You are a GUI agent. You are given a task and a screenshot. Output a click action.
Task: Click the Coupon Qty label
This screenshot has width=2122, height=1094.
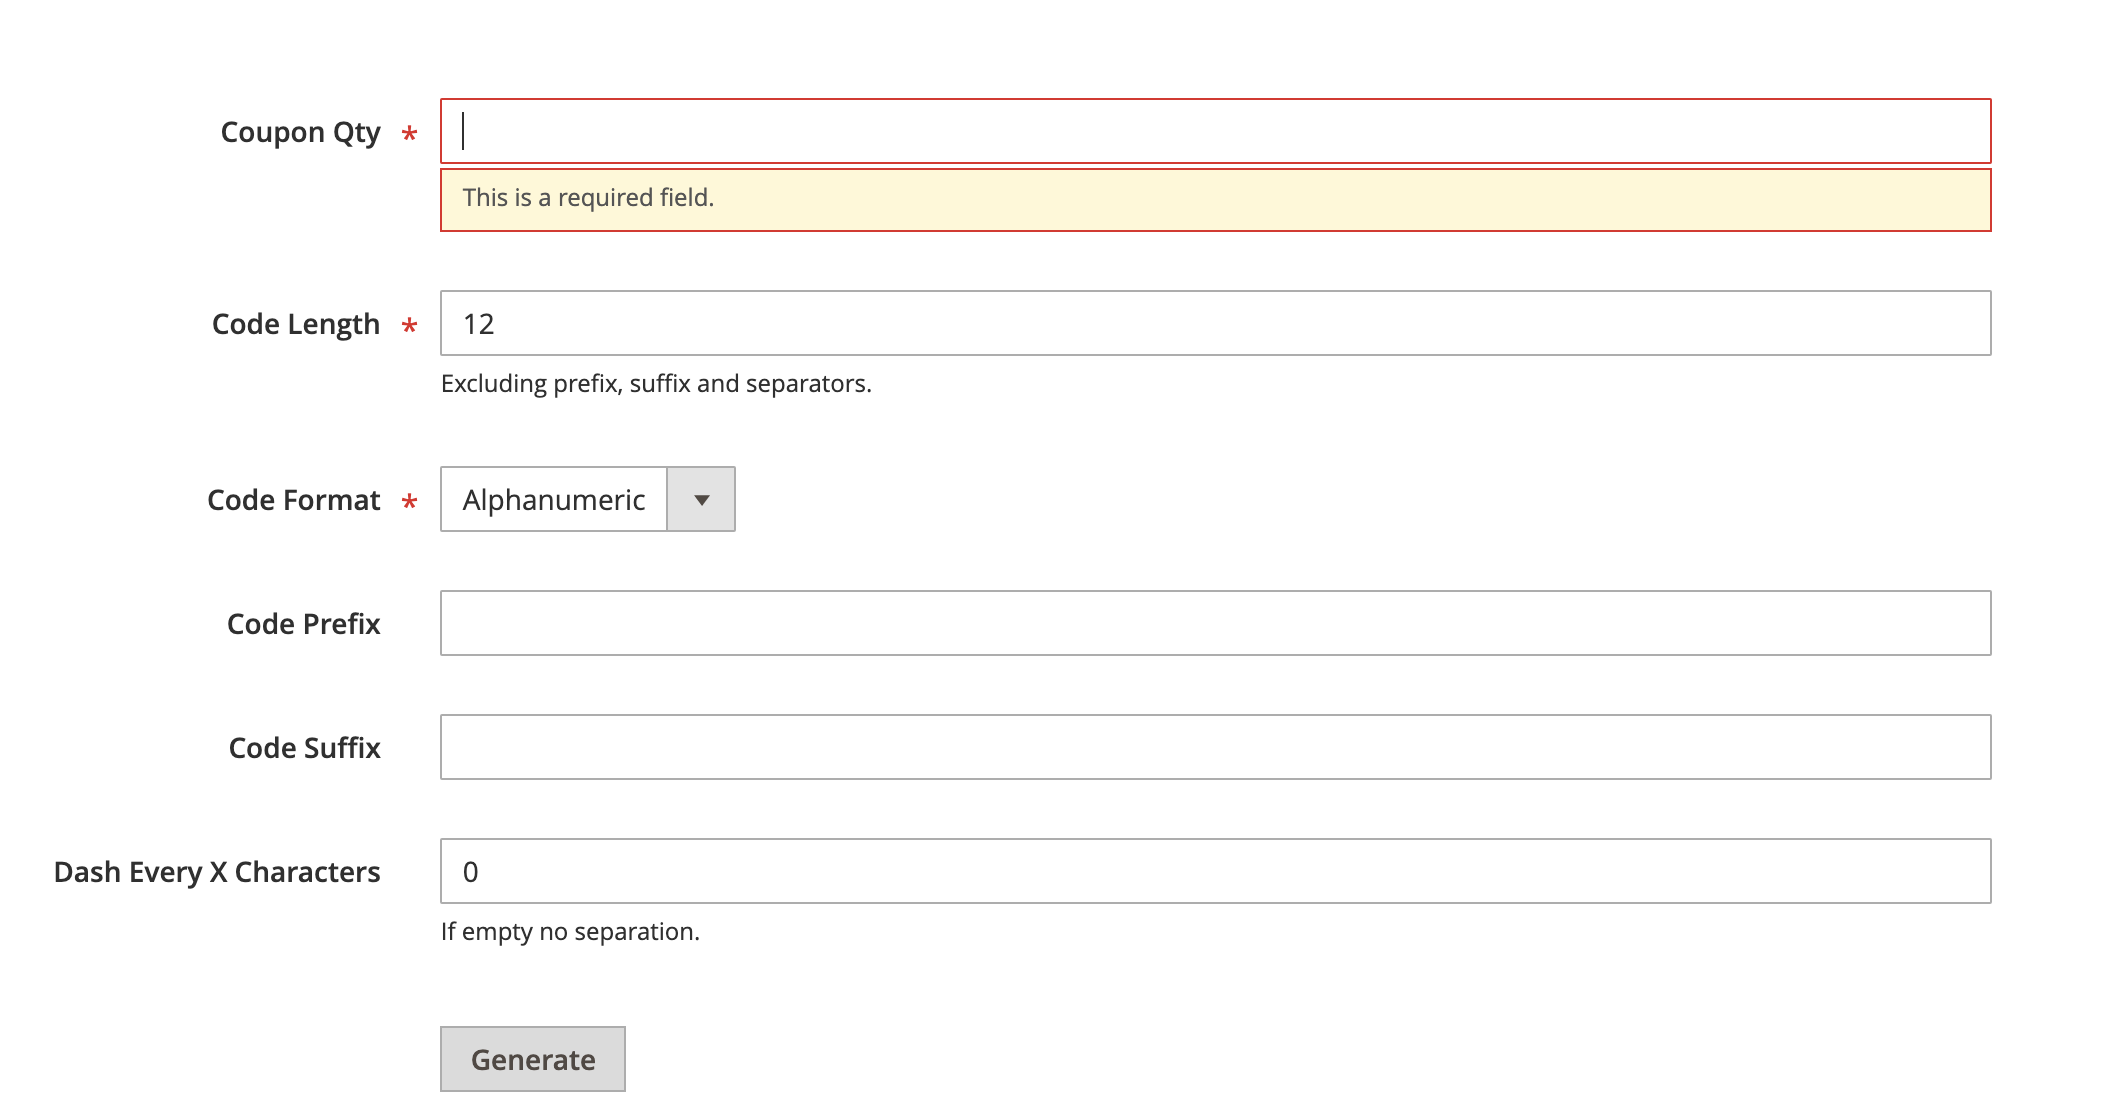(x=302, y=131)
